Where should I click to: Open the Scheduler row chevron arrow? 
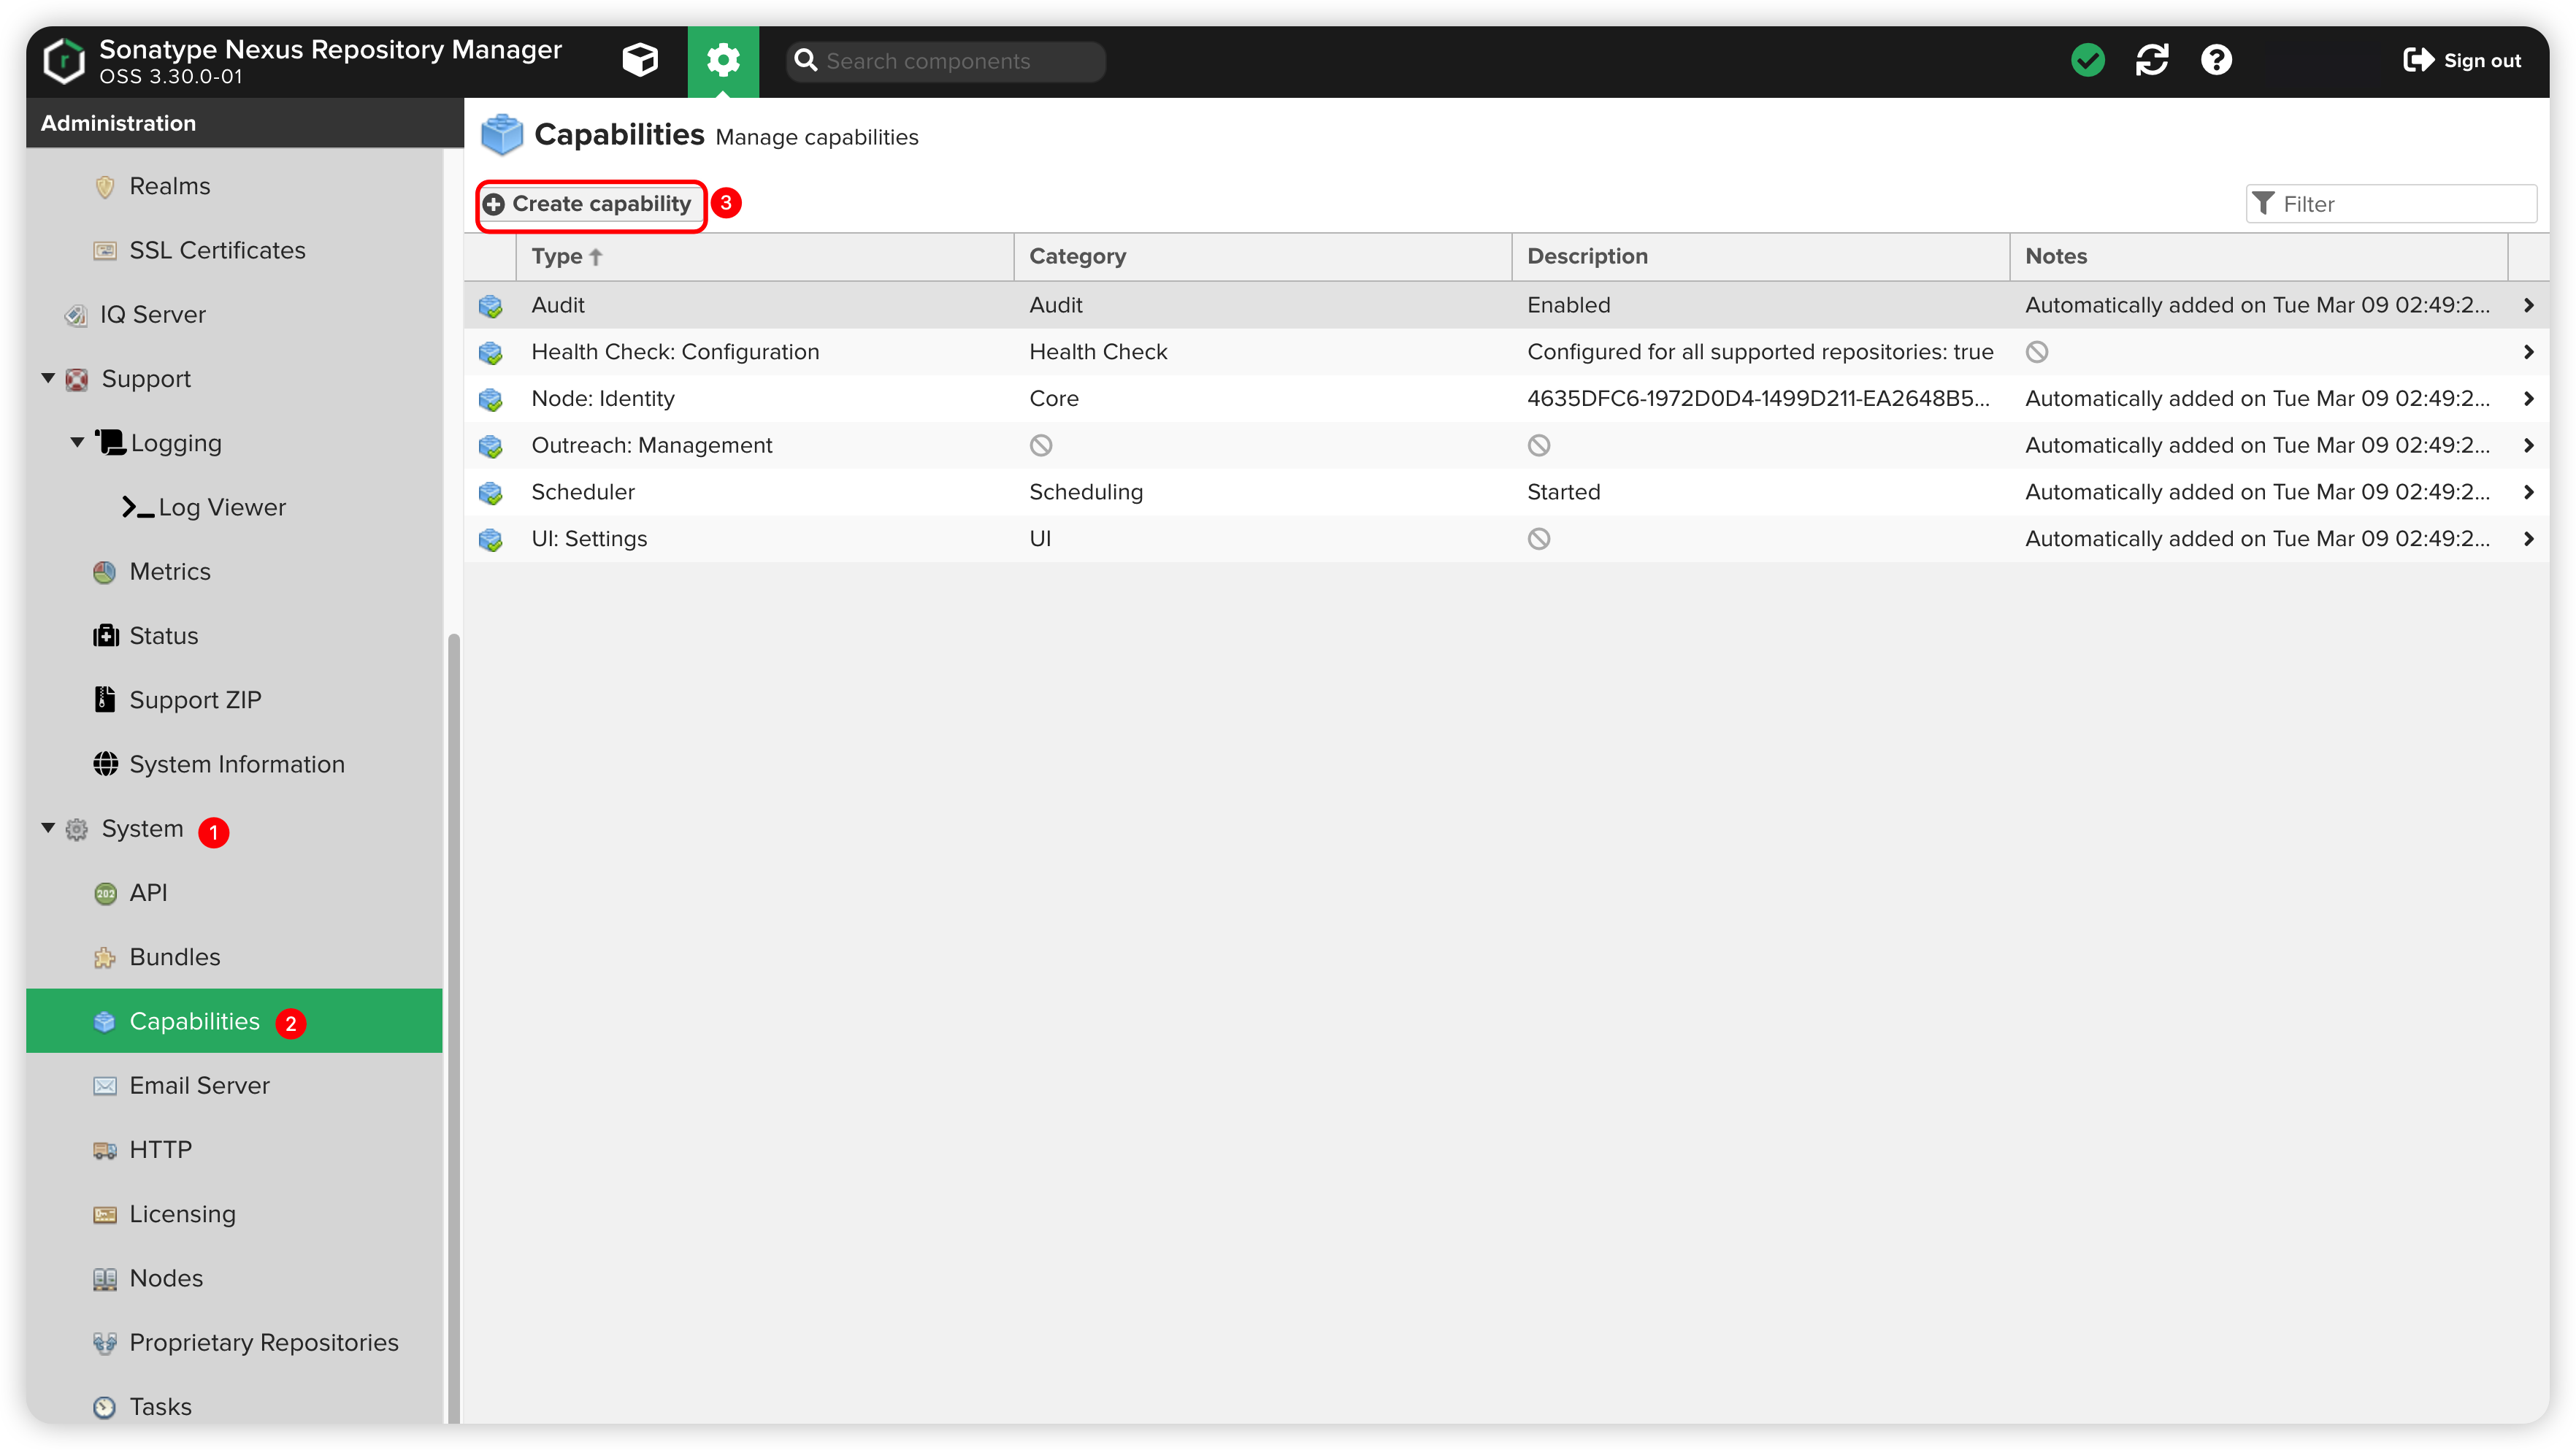2528,492
